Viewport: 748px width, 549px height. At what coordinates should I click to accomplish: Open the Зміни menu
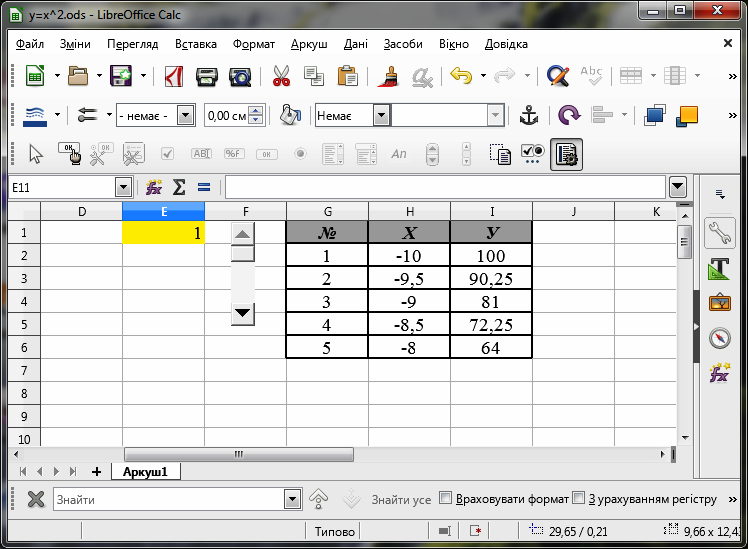coord(75,44)
